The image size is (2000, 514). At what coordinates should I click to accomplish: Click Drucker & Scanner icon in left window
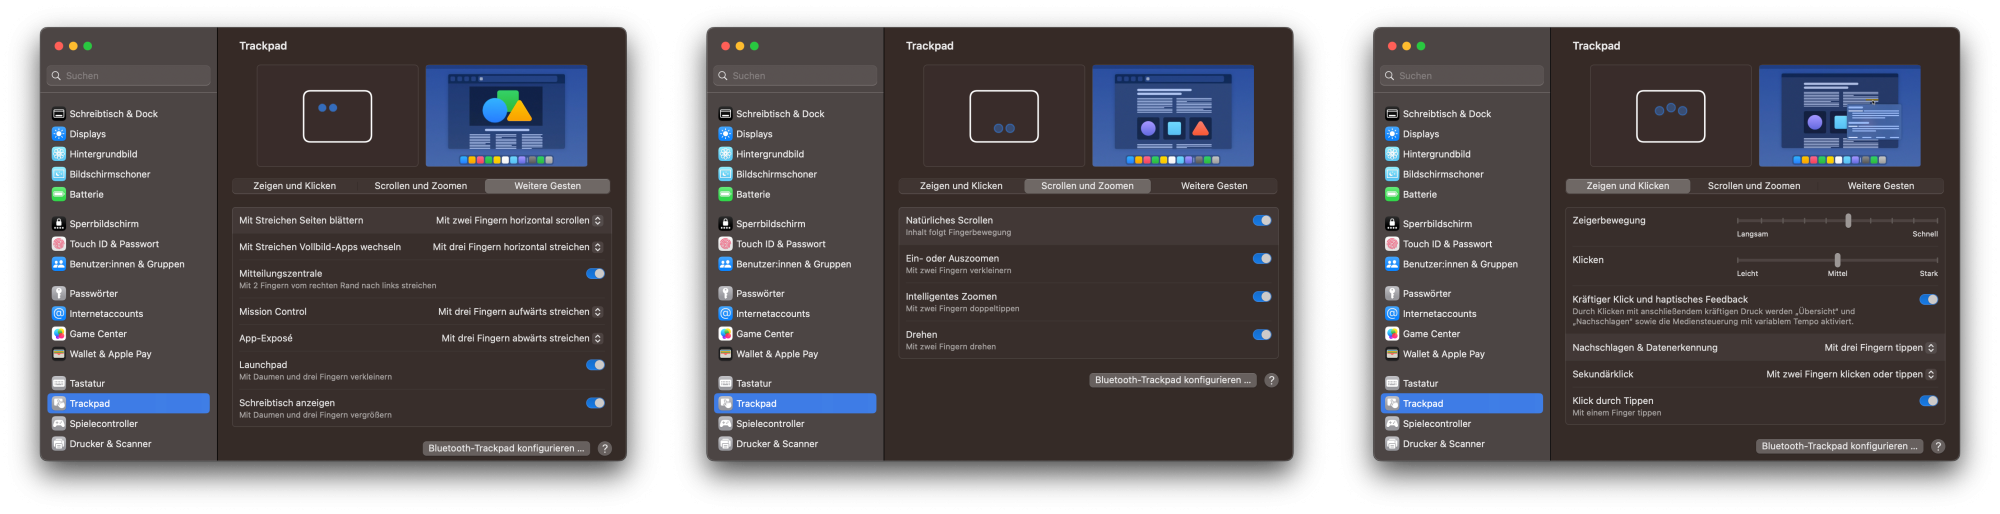click(x=59, y=443)
